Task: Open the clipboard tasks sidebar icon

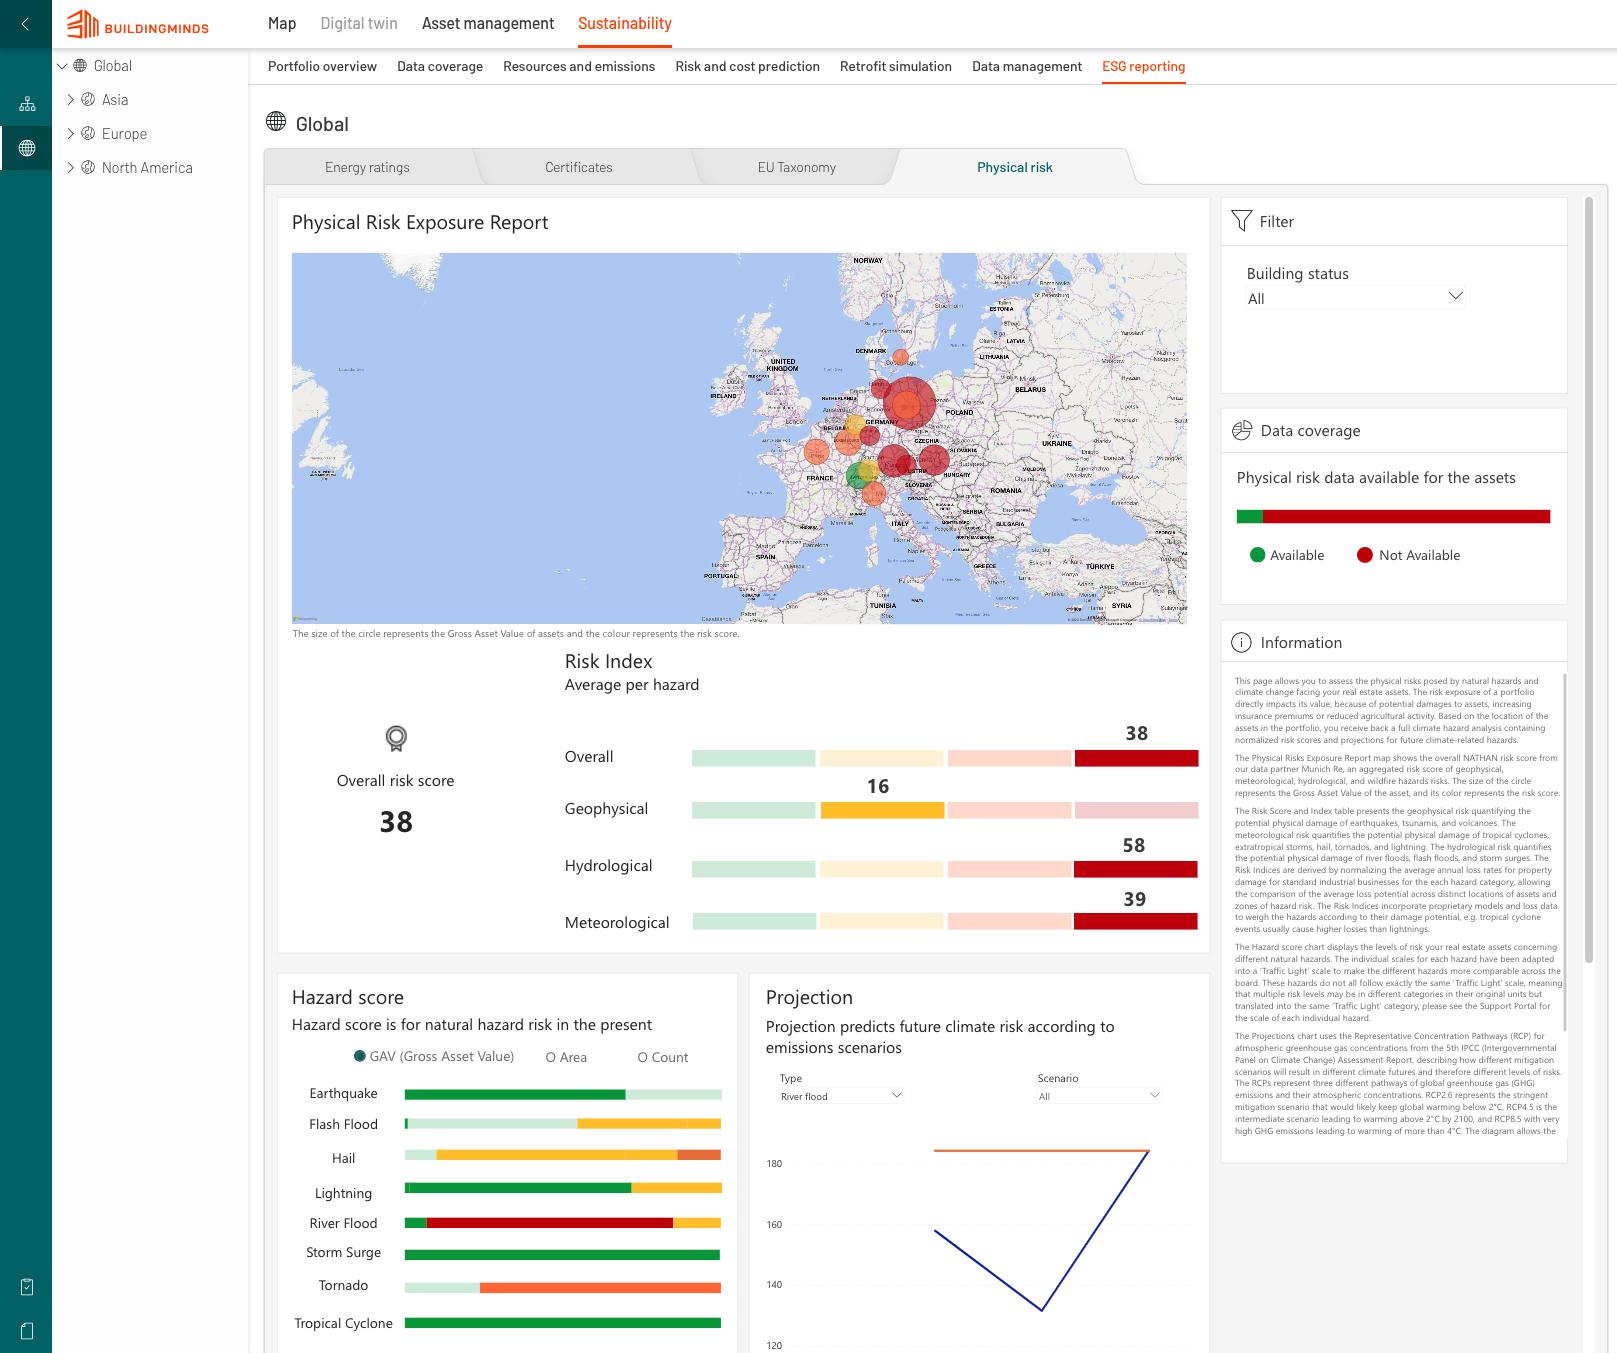Action: [27, 1287]
